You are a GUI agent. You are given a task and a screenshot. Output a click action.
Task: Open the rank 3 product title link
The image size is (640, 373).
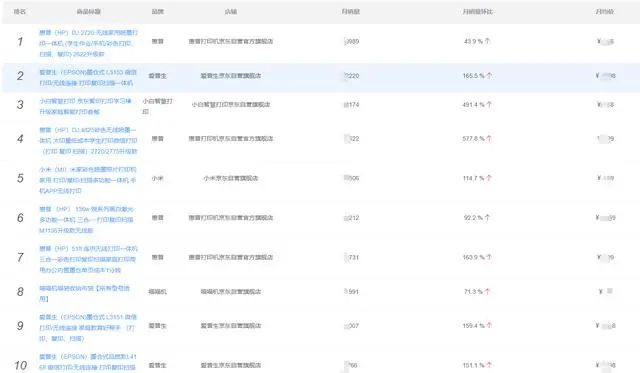86,106
